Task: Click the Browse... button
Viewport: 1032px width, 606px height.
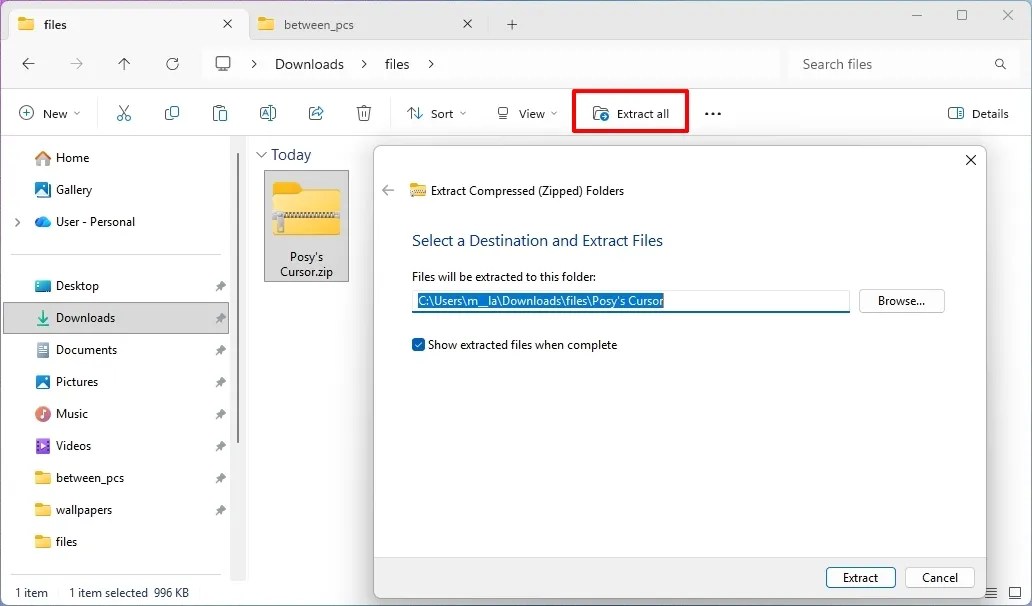Action: [x=902, y=301]
